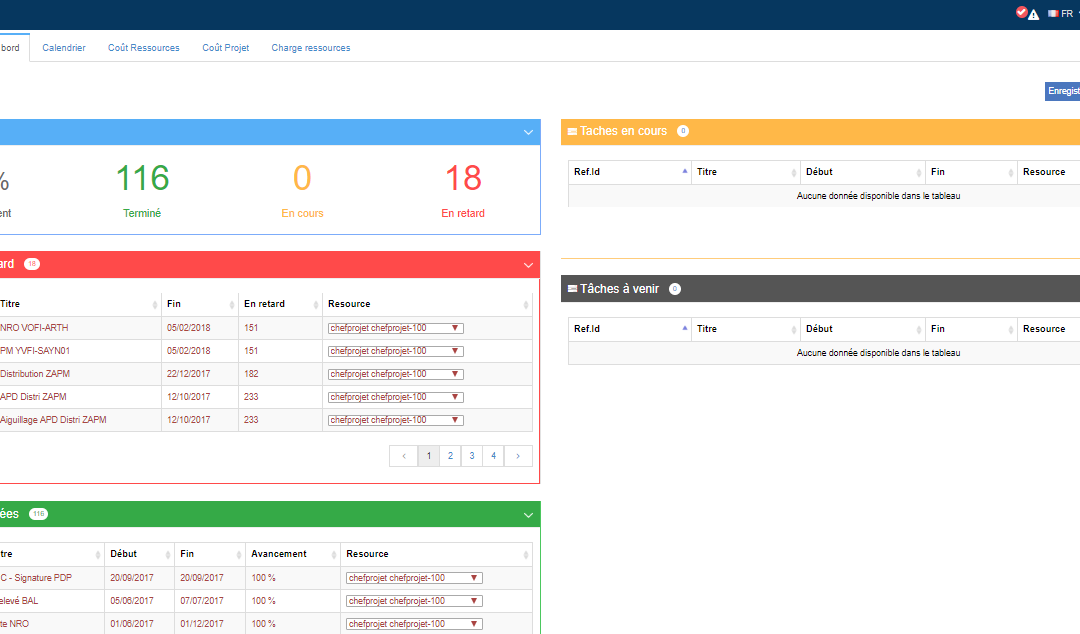The width and height of the screenshot is (1080, 634).
Task: Collapse the red late tasks panel chevron
Action: coord(528,265)
